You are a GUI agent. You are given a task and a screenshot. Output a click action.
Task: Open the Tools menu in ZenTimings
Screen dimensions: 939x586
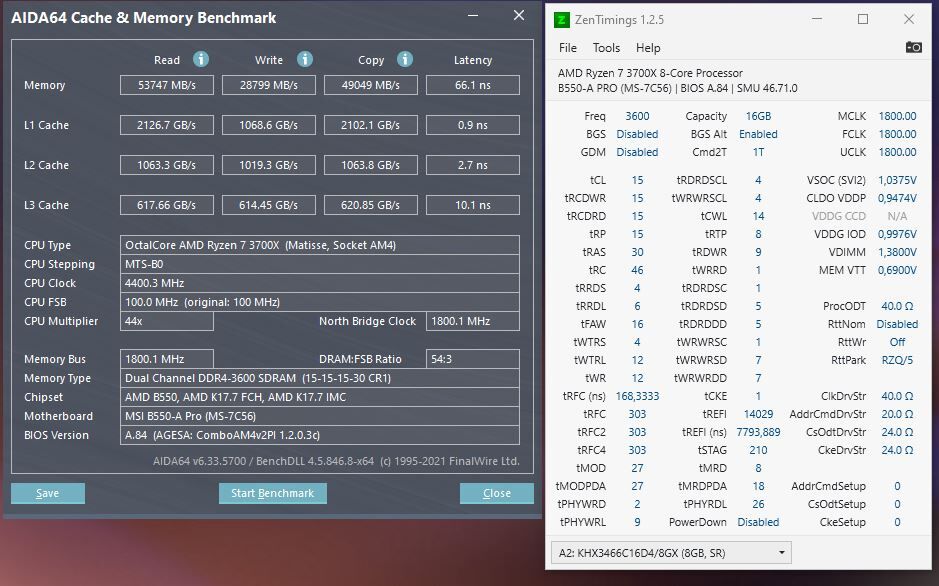click(606, 48)
